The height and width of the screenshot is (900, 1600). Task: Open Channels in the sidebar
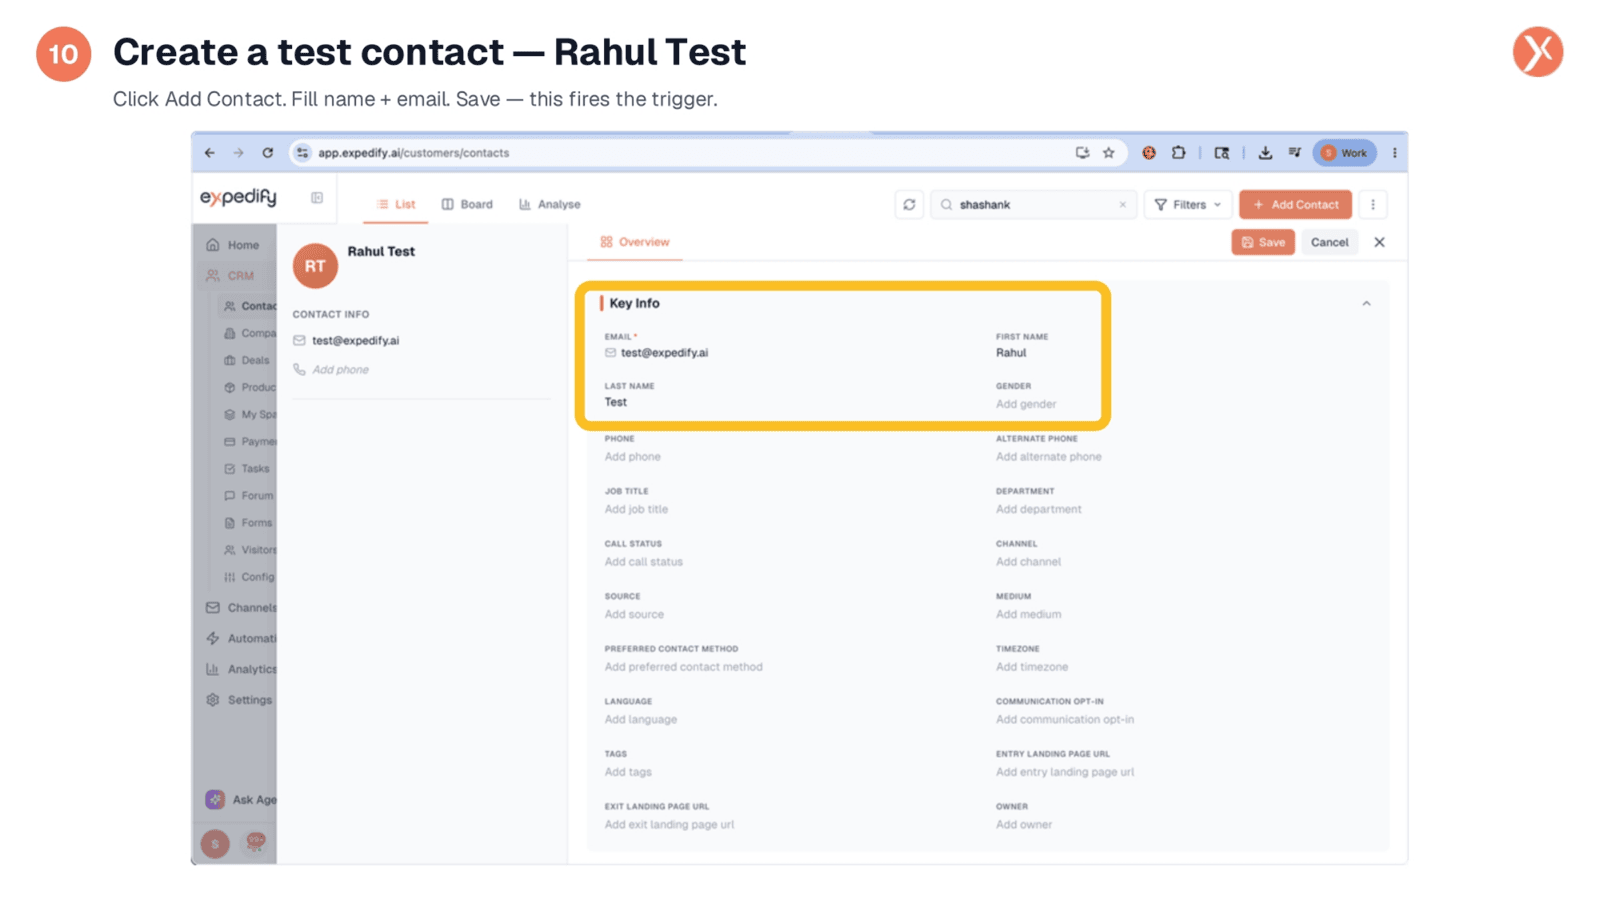(x=241, y=607)
